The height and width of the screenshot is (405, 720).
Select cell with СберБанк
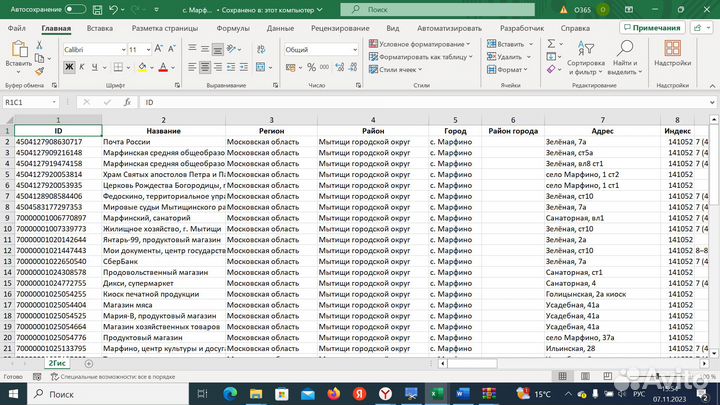(163, 261)
